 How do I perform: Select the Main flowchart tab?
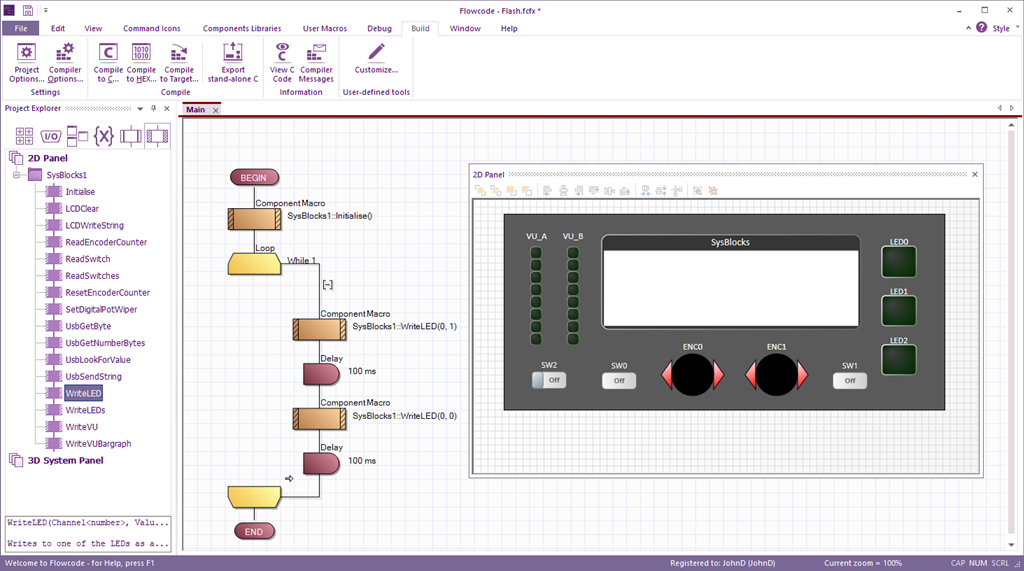(x=196, y=110)
